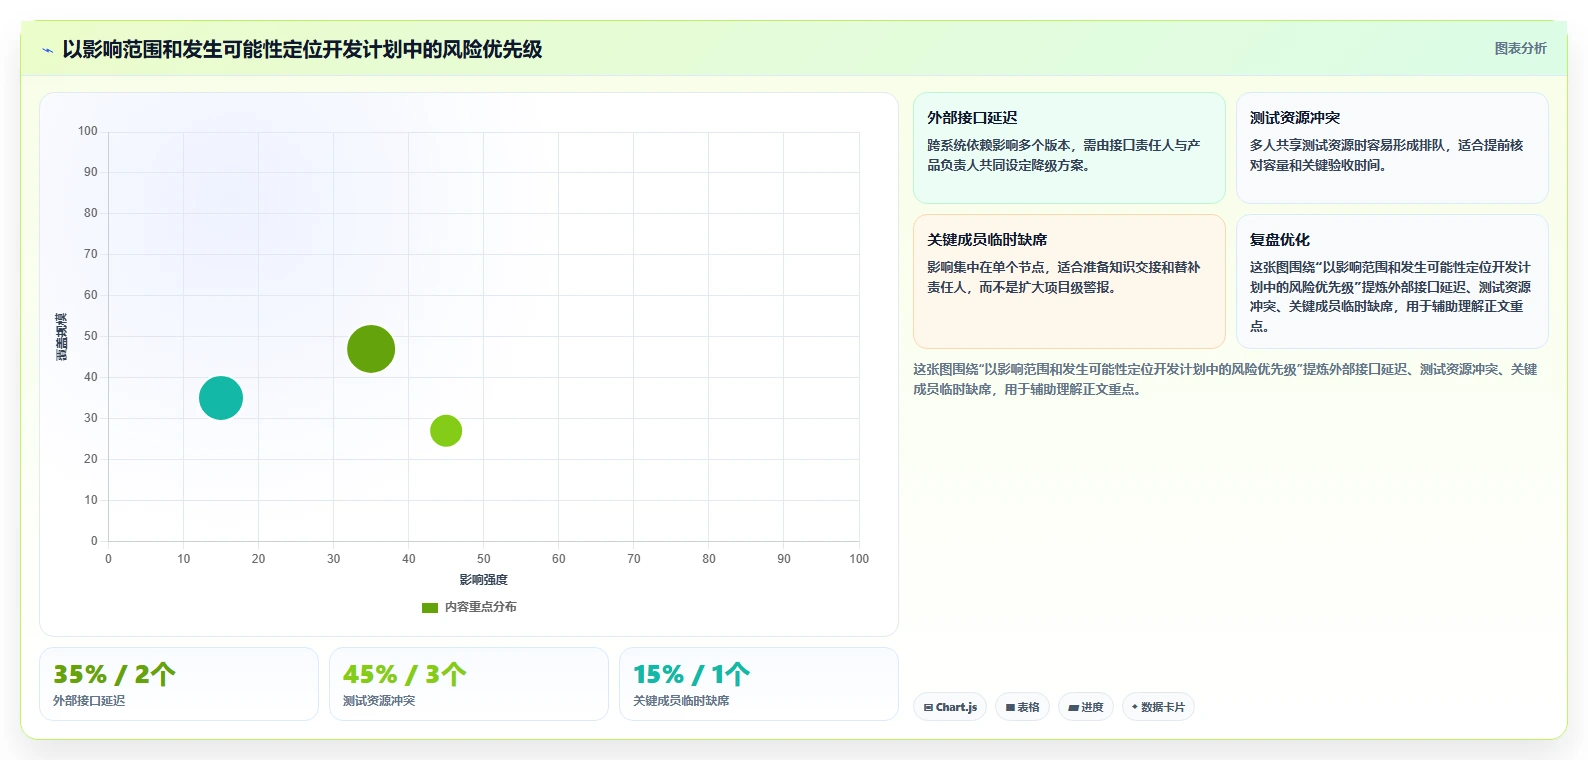The height and width of the screenshot is (760, 1588).
Task: Click the 外部接口延迟 label under 35%
Action: (89, 701)
